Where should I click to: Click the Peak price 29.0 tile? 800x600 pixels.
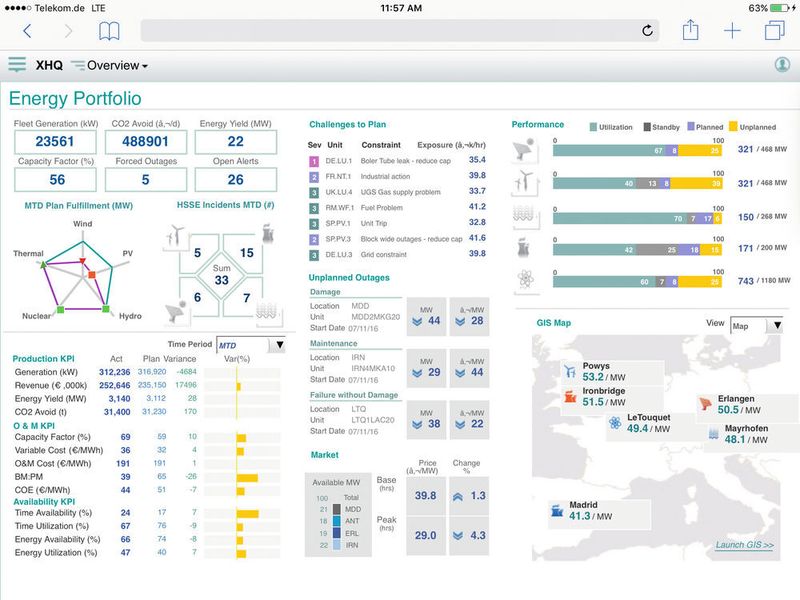[x=426, y=536]
